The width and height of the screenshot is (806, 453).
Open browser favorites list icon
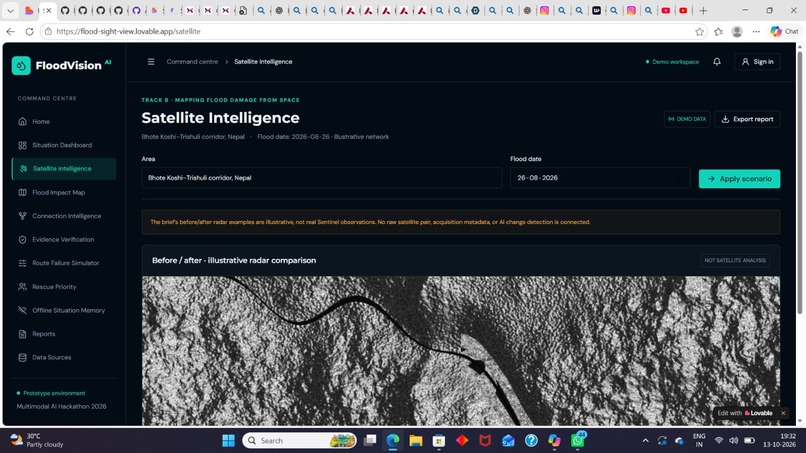(718, 32)
